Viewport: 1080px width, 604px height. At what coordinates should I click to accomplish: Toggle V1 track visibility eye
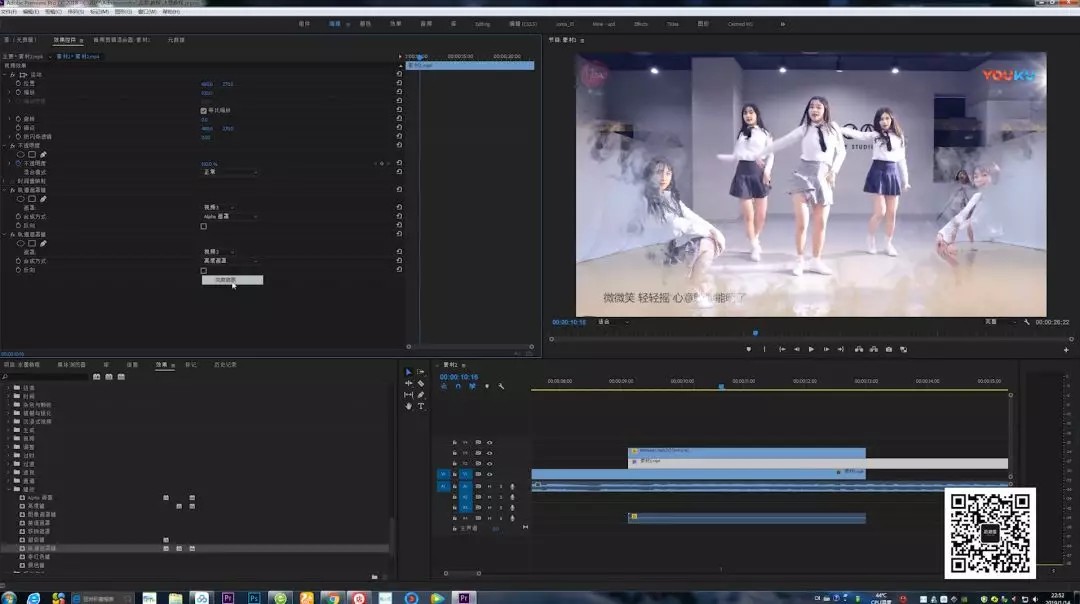[x=490, y=474]
